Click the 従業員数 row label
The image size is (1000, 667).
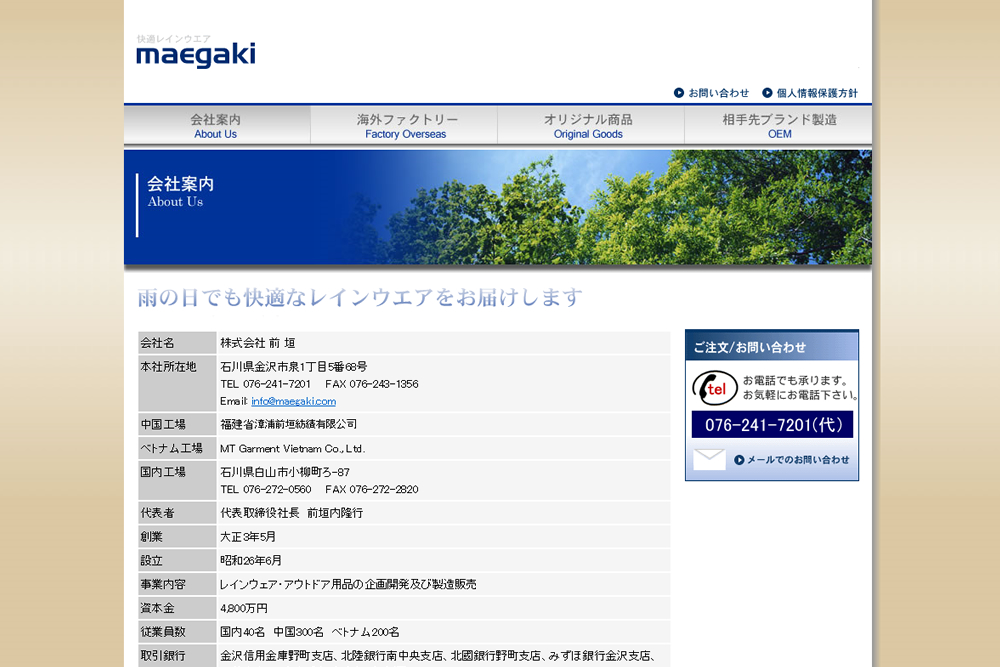(163, 632)
